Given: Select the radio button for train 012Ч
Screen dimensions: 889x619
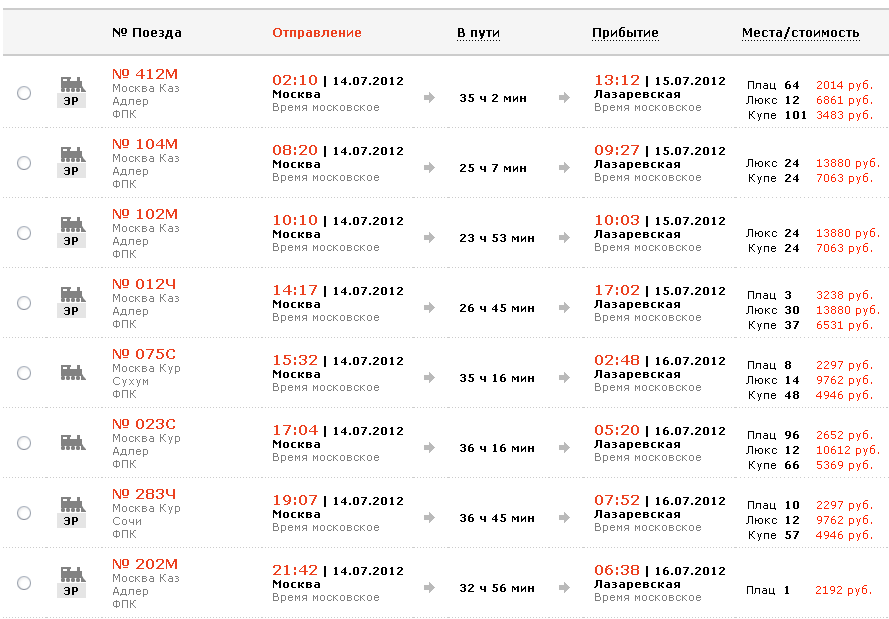Looking at the screenshot, I should click(x=24, y=303).
